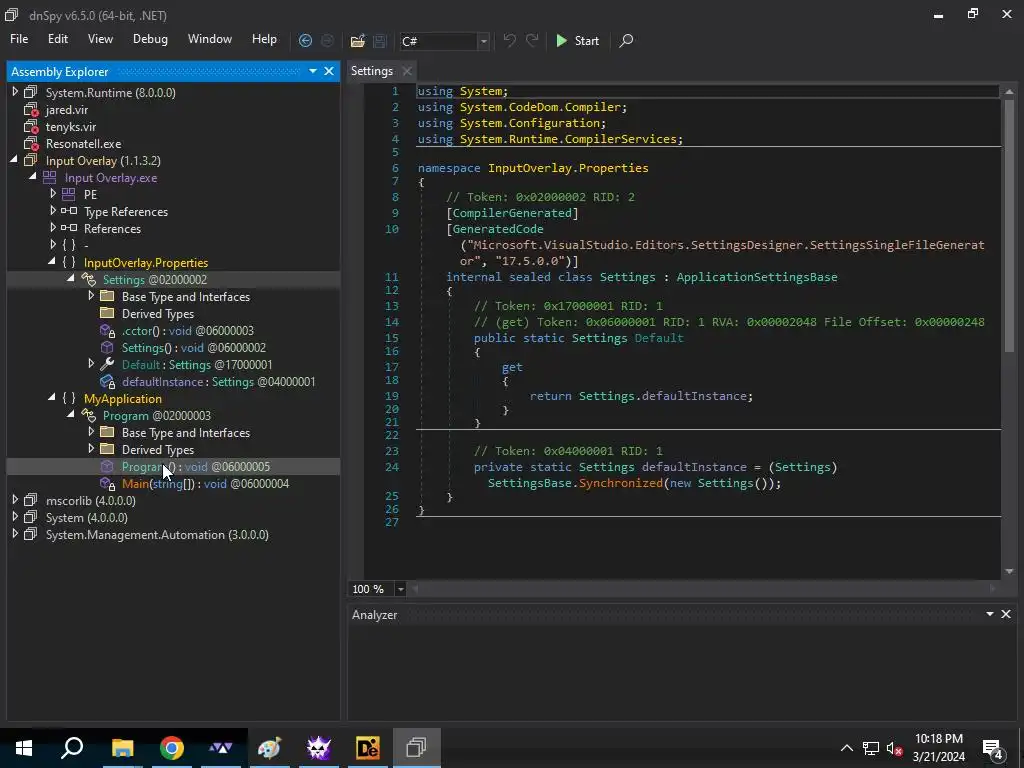The height and width of the screenshot is (768, 1024).
Task: Open the File menu
Action: pyautogui.click(x=19, y=39)
